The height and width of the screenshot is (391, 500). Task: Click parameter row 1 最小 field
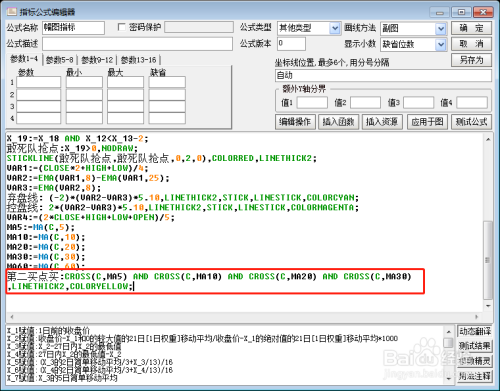point(84,82)
